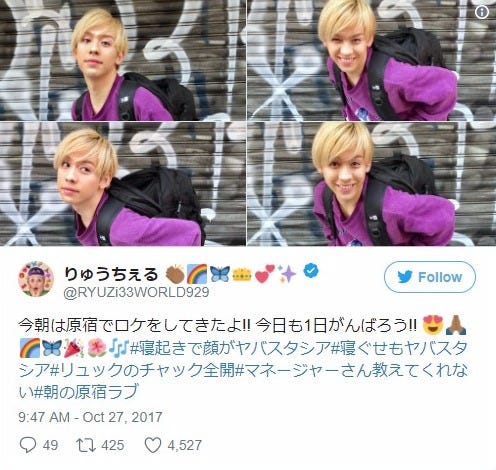Click the heart-eyes emoji in tweet

432,326
